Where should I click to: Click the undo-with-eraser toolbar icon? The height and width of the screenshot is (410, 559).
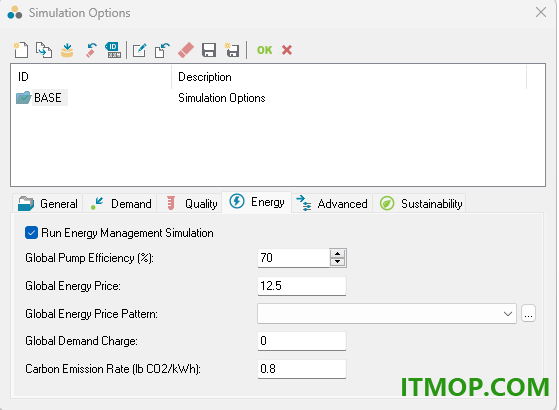(91, 50)
